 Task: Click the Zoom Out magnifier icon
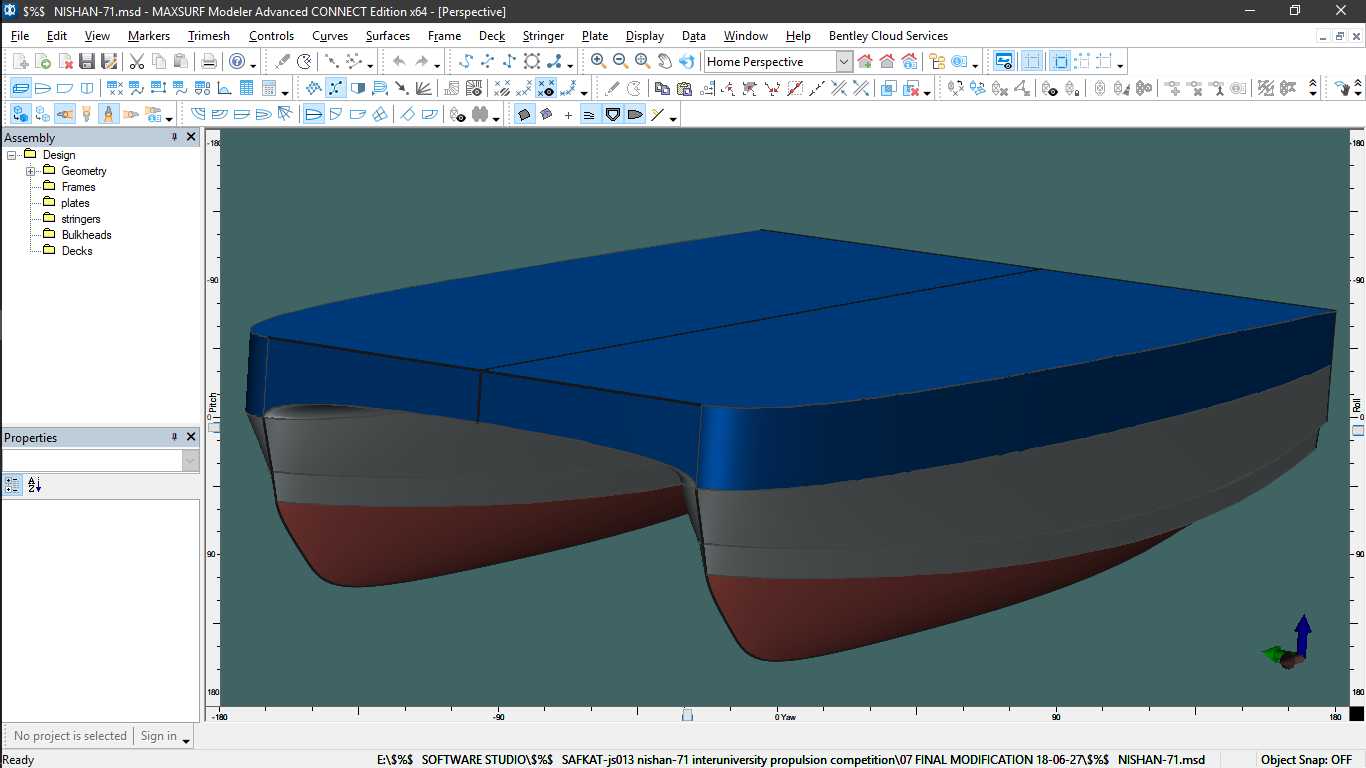coord(620,62)
